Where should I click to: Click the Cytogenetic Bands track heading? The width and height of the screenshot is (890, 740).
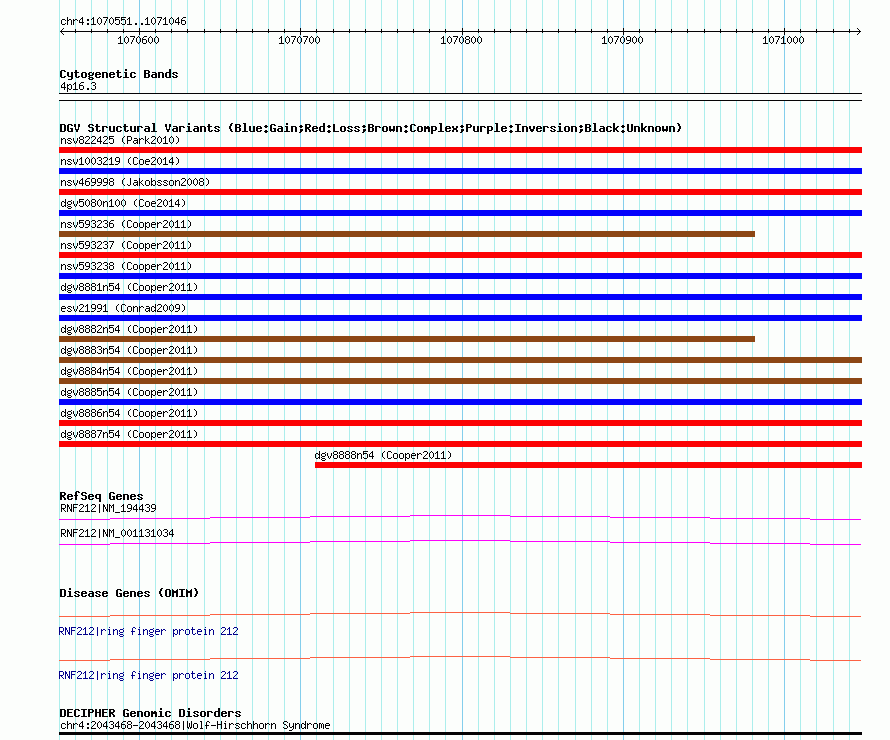[x=119, y=74]
